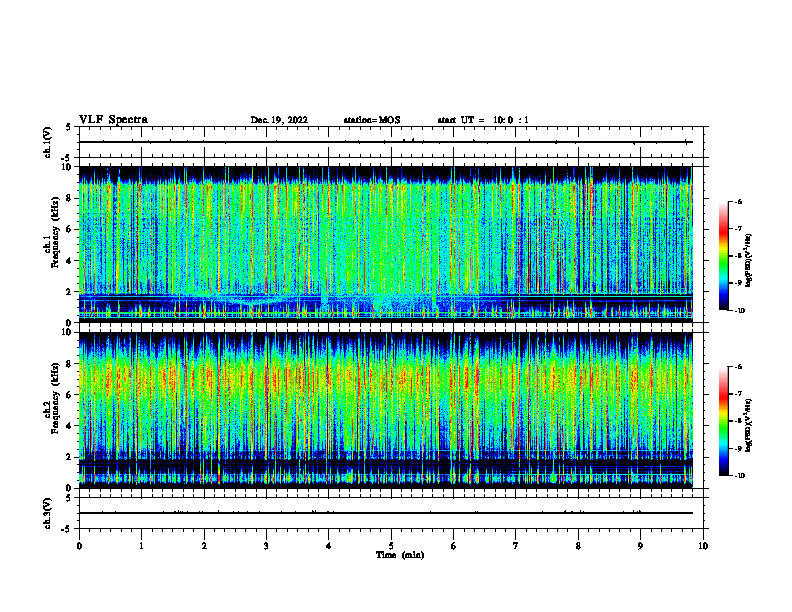The width and height of the screenshot is (792, 612).
Task: Click the "VLF Spectra" title text
Action: pyautogui.click(x=113, y=120)
